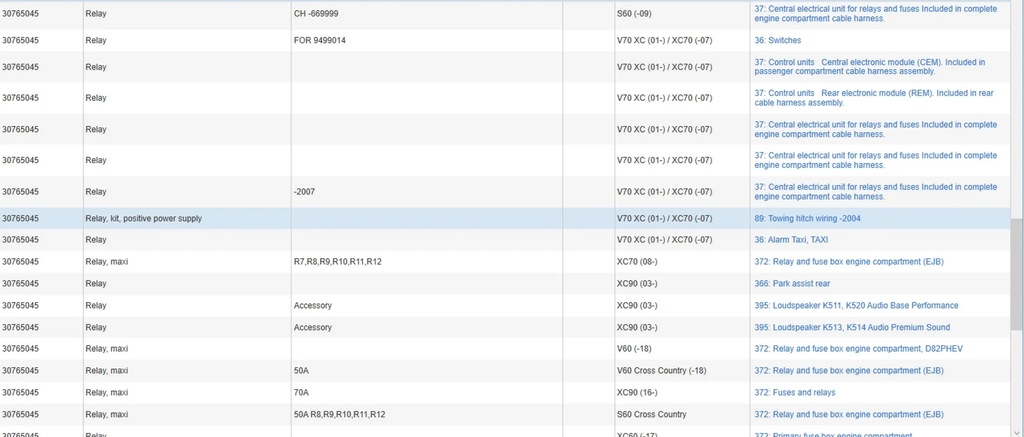Select the 'S60 Cross Country' model cell

682,415
